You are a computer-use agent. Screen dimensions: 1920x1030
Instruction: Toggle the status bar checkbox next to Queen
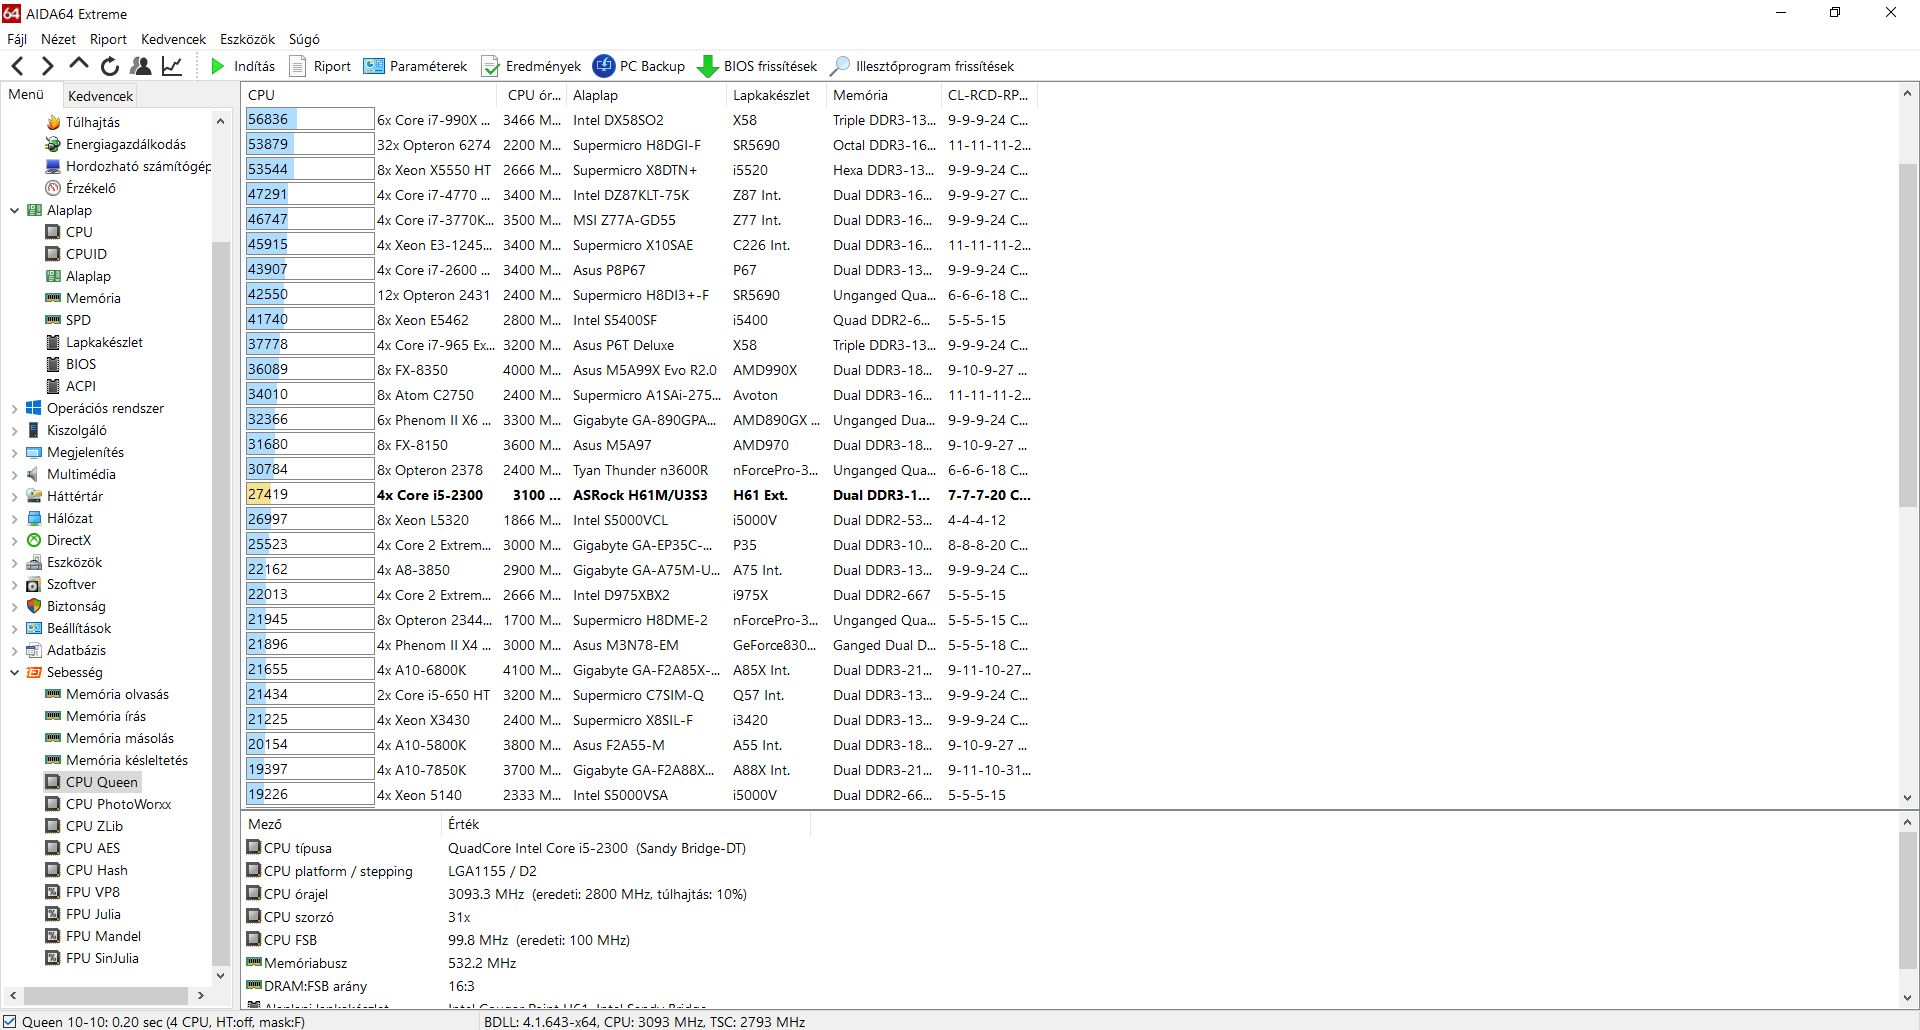pyautogui.click(x=10, y=1021)
